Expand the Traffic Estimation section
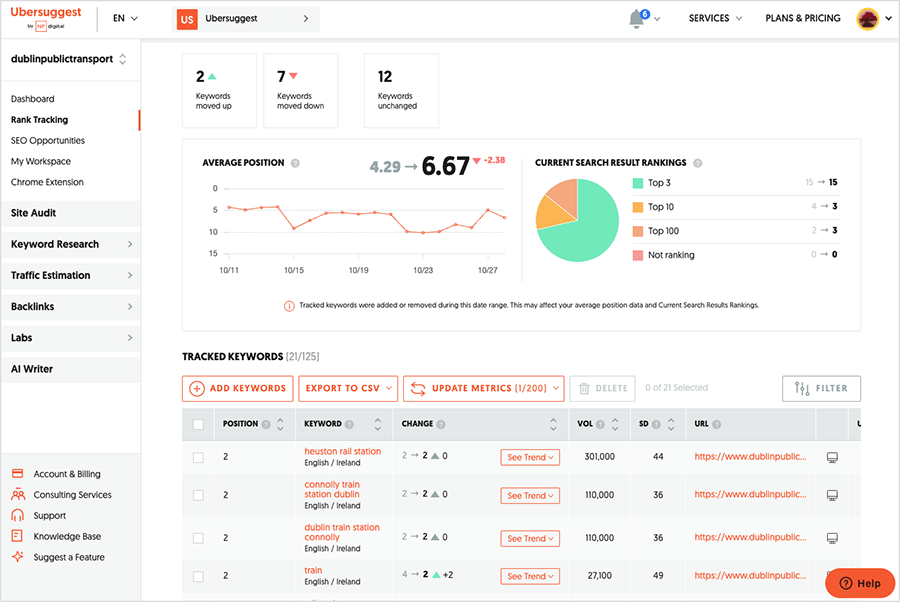The image size is (900, 602). [71, 275]
